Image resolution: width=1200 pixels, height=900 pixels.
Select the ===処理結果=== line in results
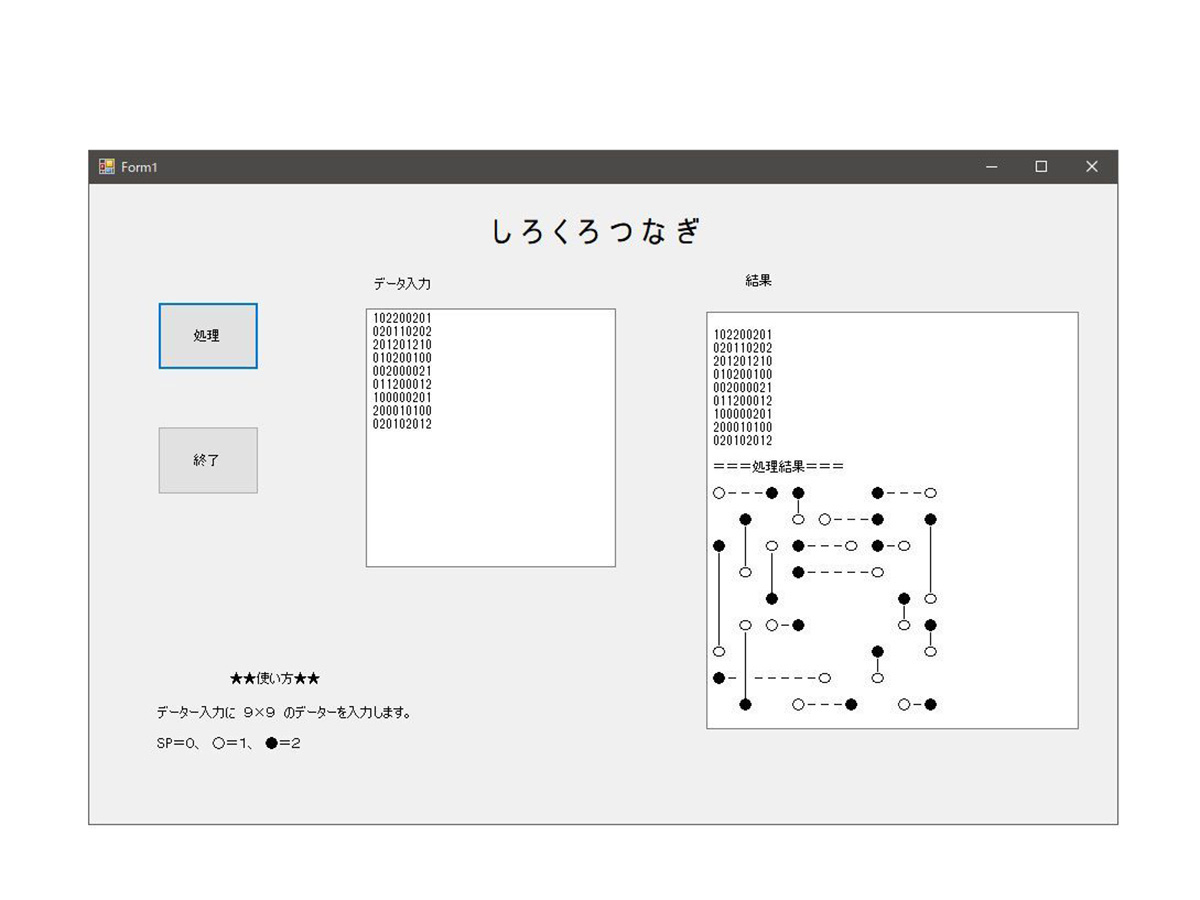coord(778,466)
